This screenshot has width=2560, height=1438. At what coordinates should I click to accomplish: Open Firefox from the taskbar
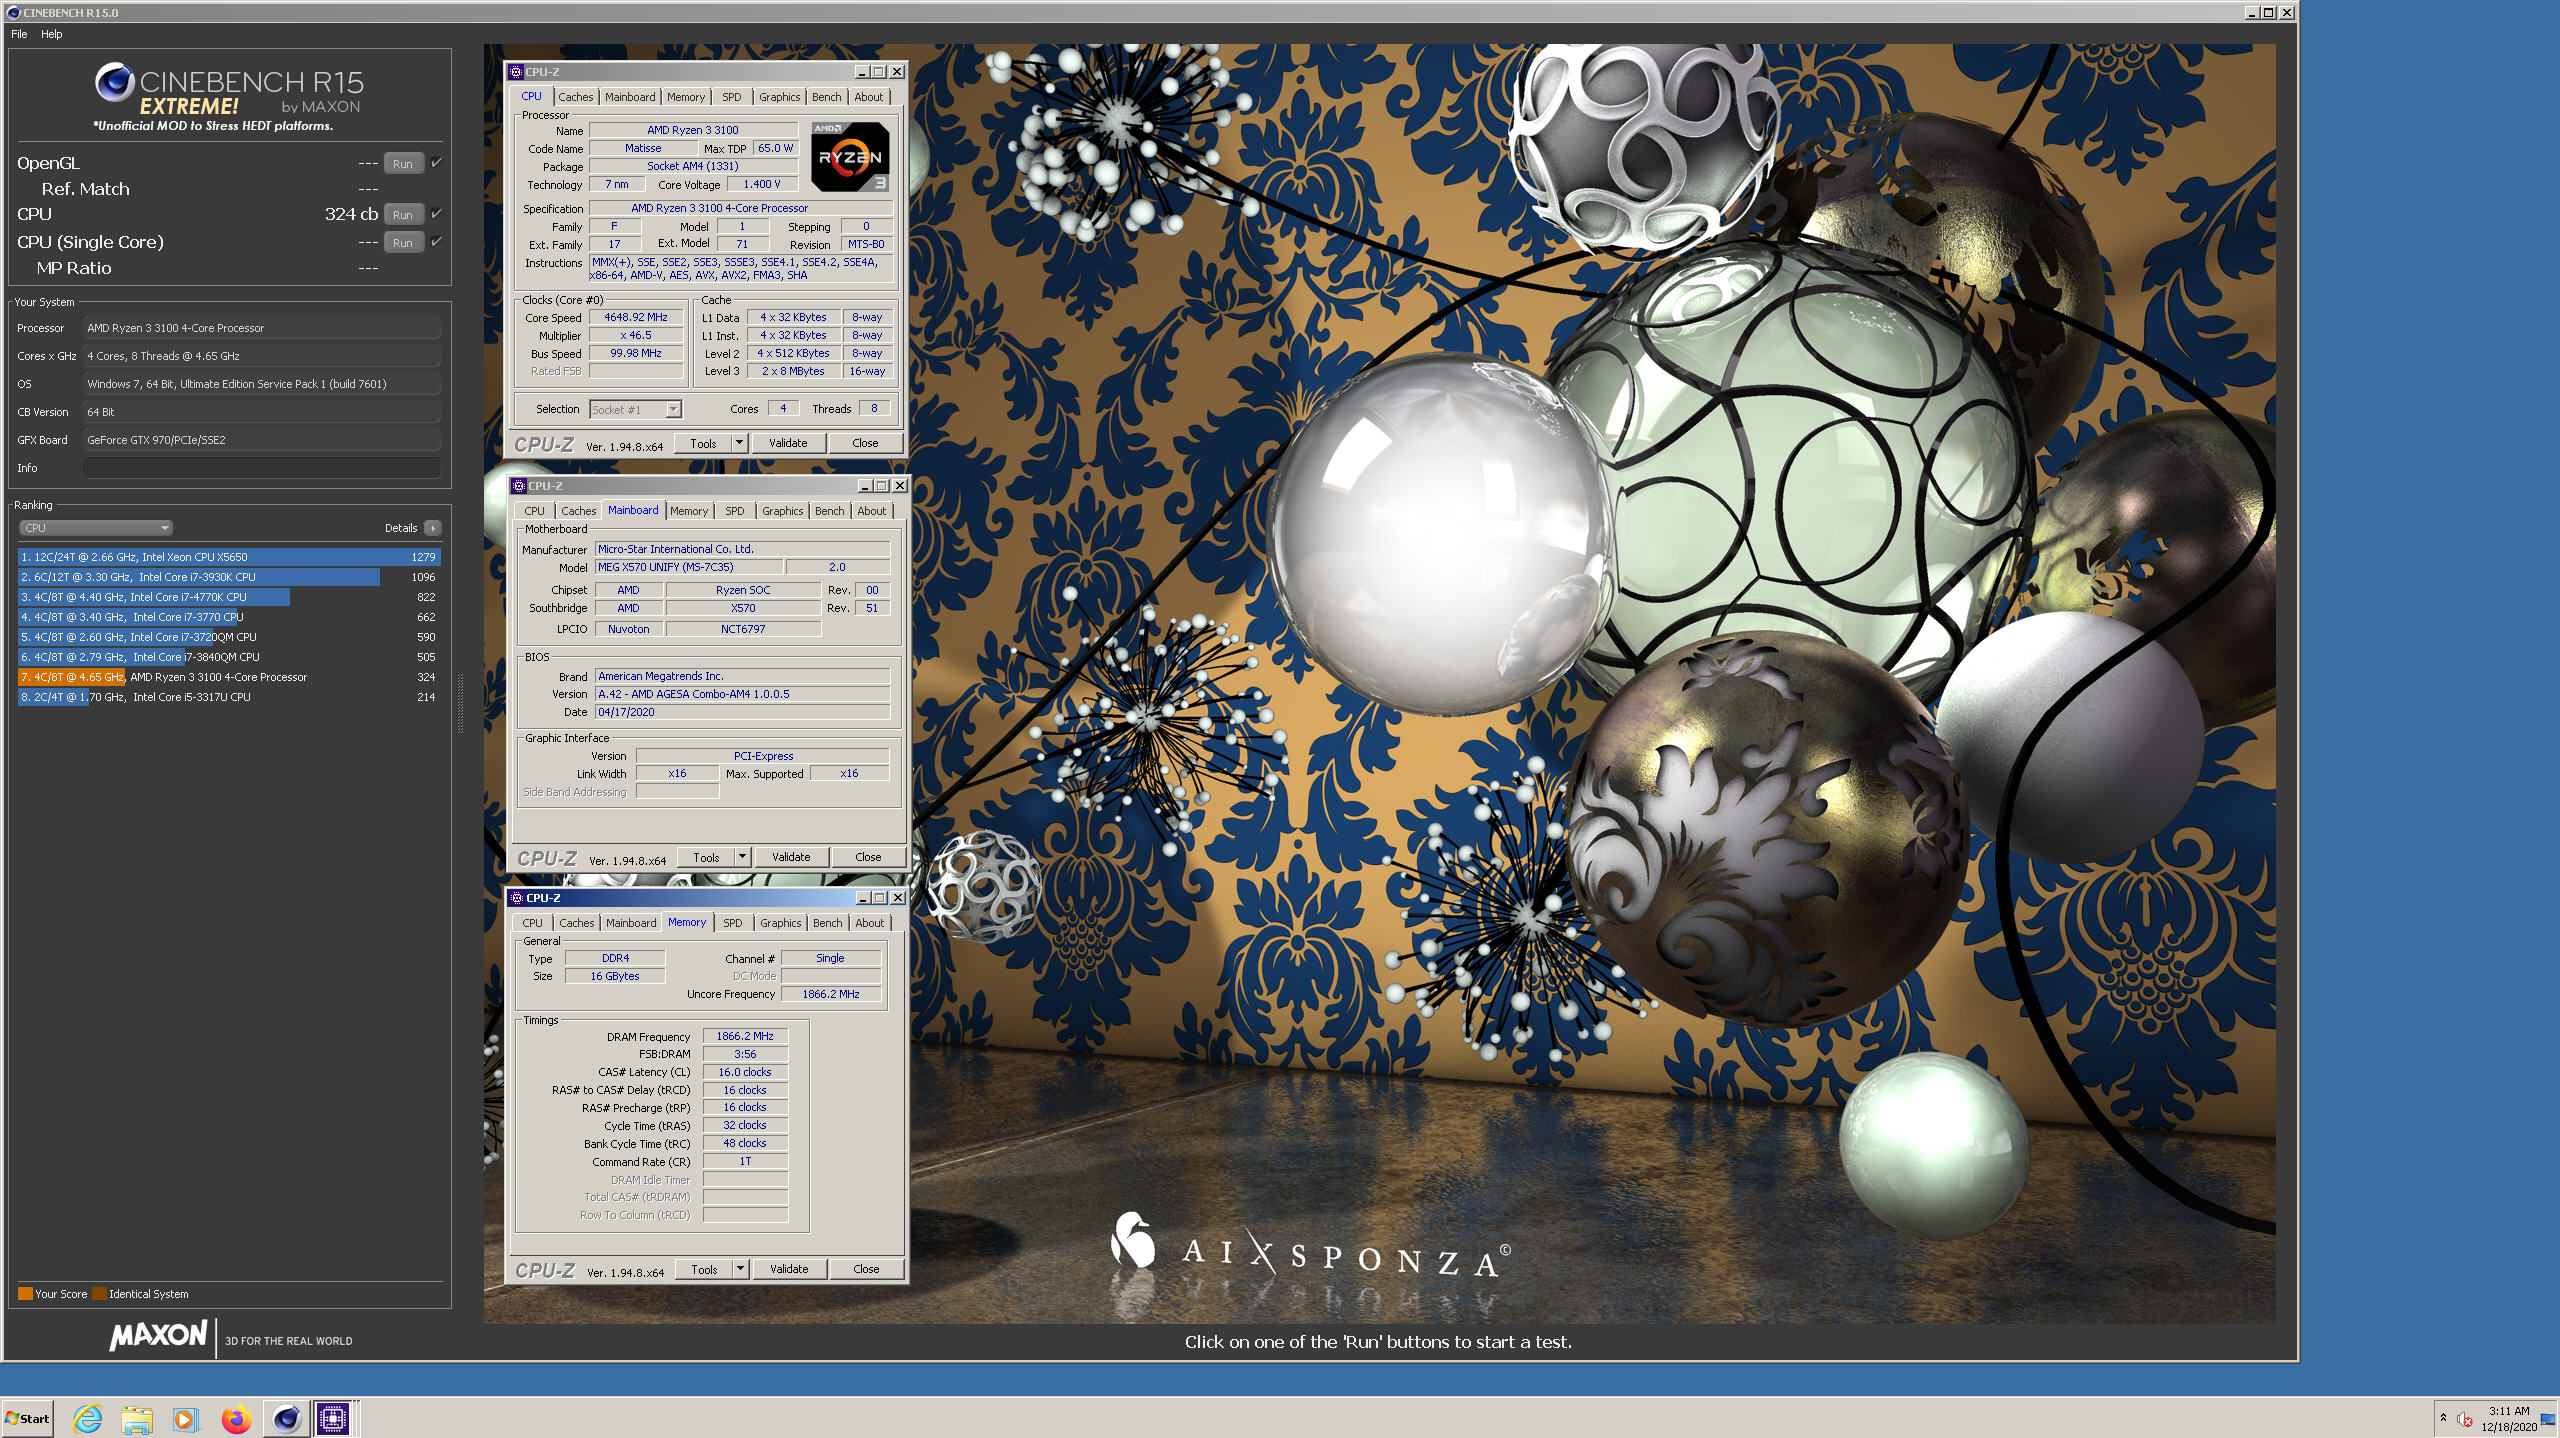236,1418
